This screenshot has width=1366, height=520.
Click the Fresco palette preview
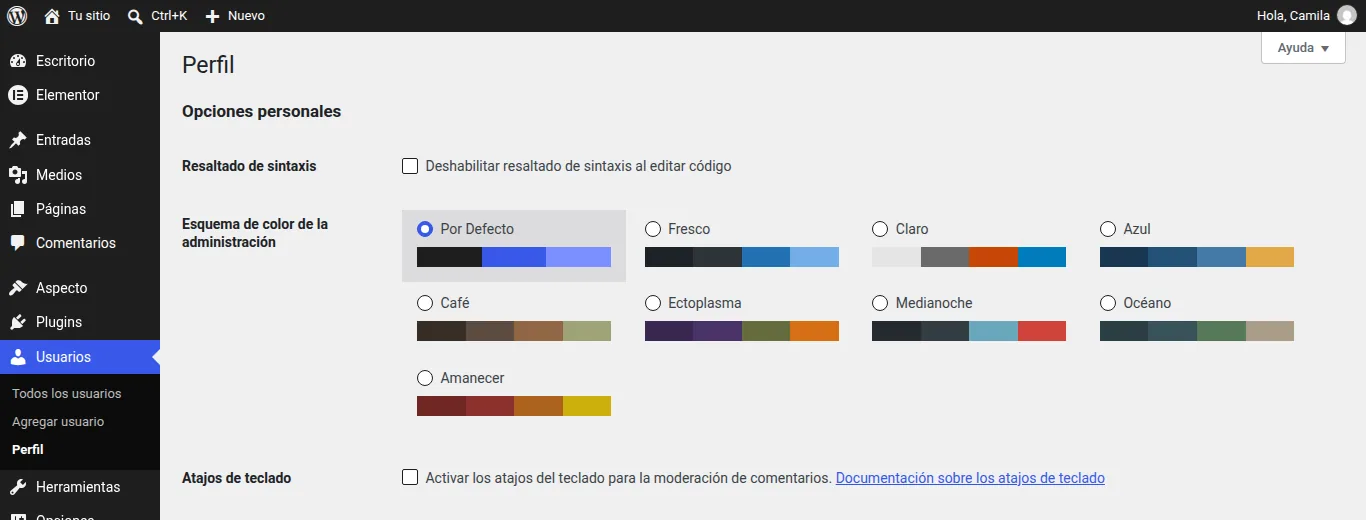[x=742, y=257]
